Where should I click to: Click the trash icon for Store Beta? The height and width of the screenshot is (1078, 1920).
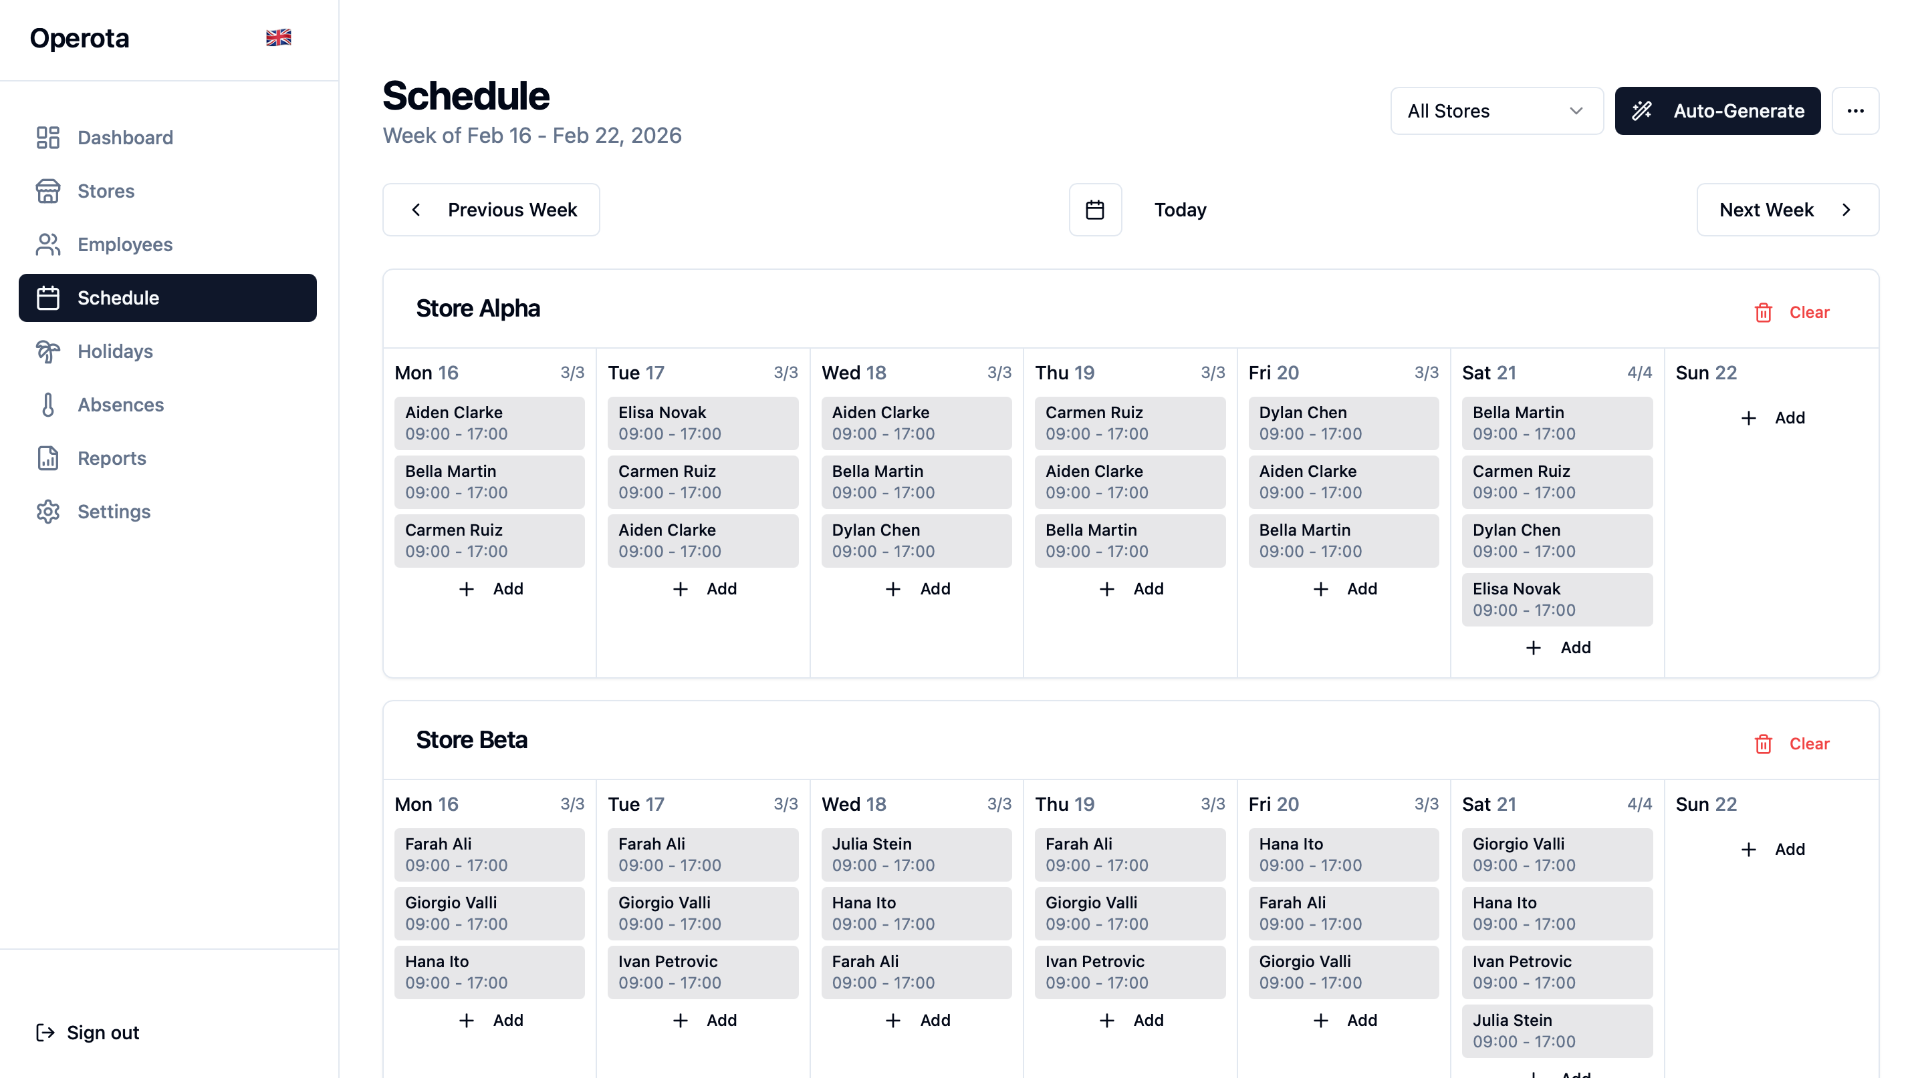click(1763, 744)
